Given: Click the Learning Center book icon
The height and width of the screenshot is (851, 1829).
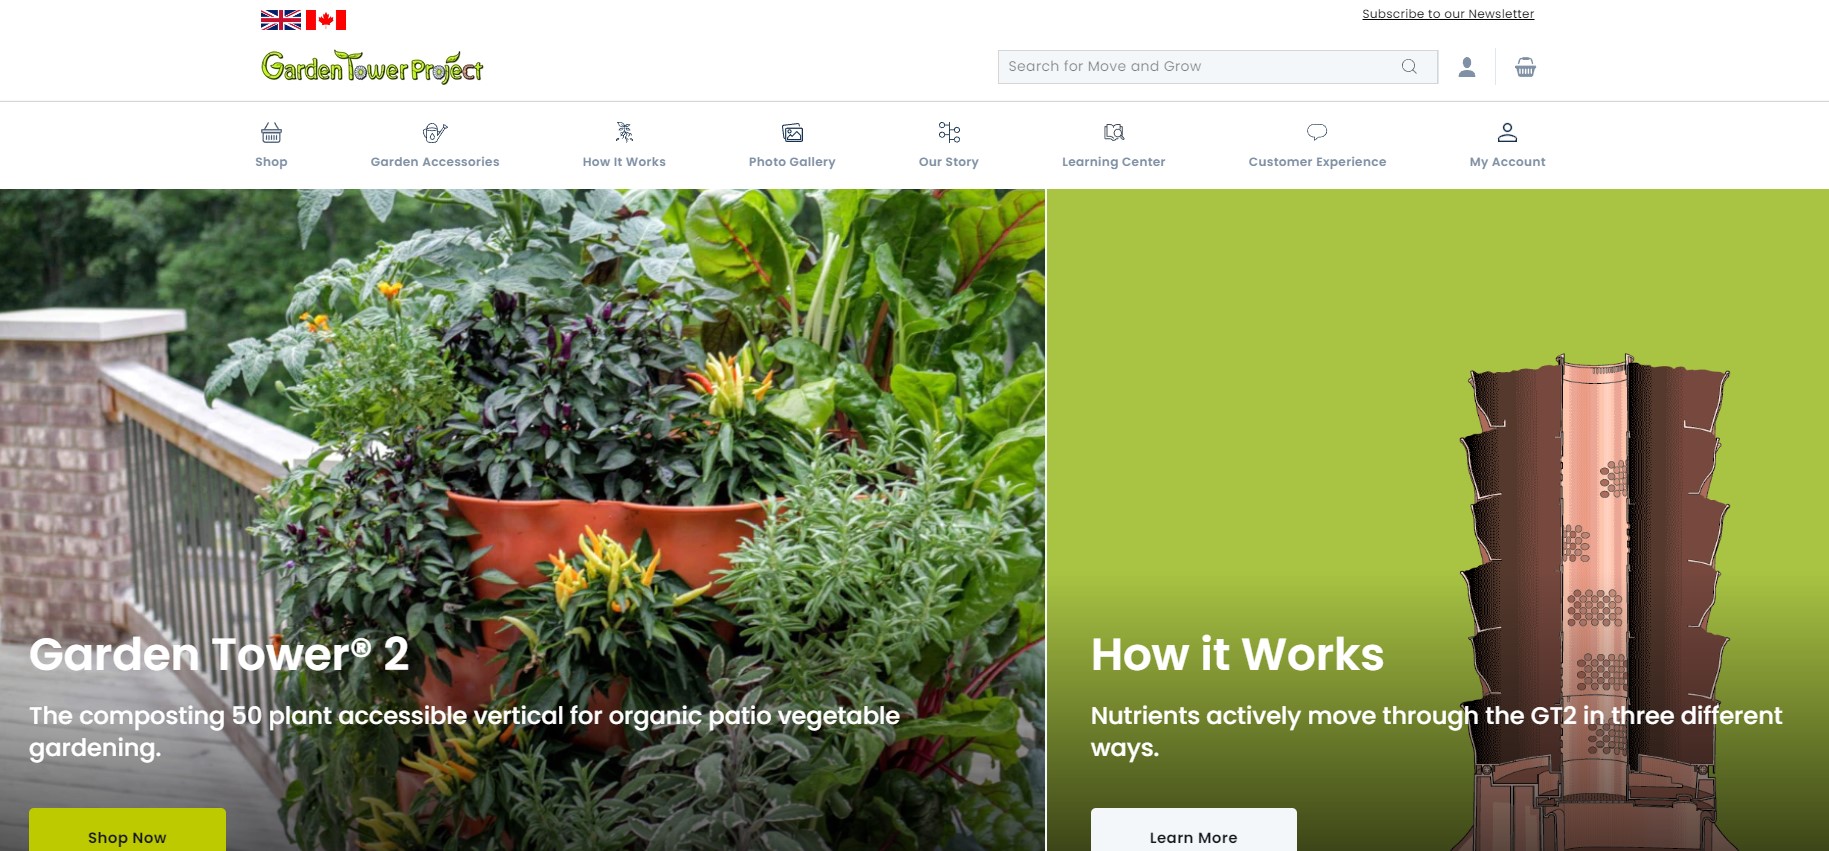Looking at the screenshot, I should tap(1114, 132).
